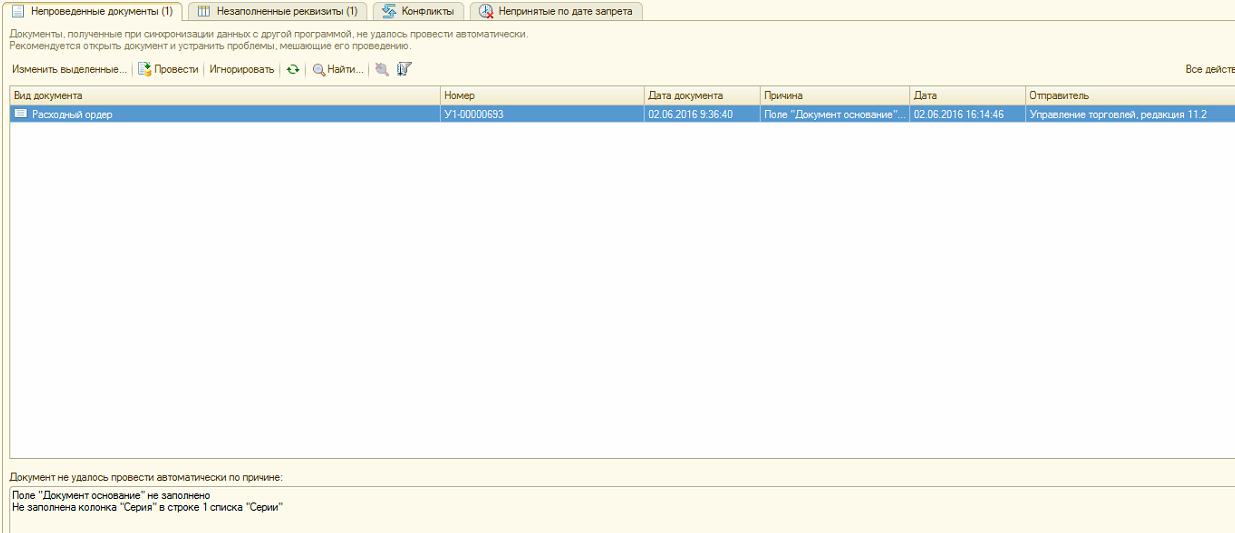Click the Игнорировать button

(x=241, y=70)
